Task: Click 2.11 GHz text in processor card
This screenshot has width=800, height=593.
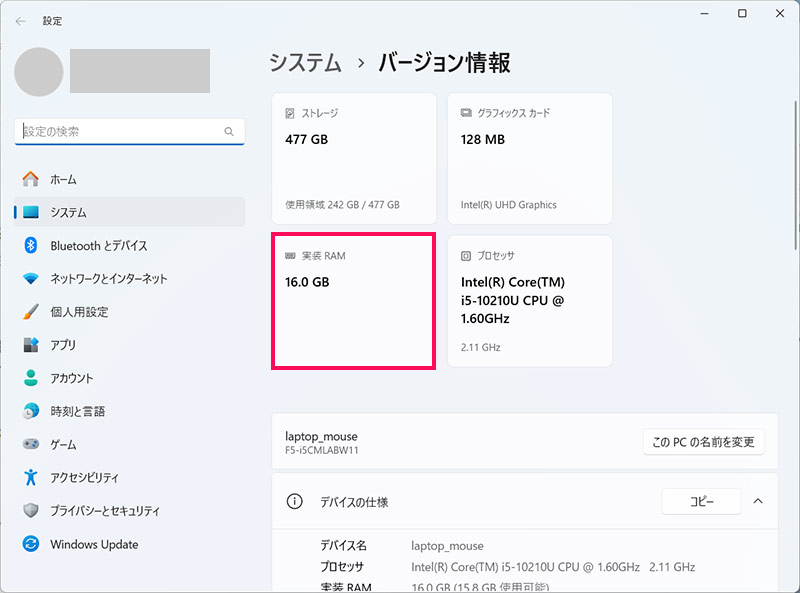Action: [x=480, y=347]
